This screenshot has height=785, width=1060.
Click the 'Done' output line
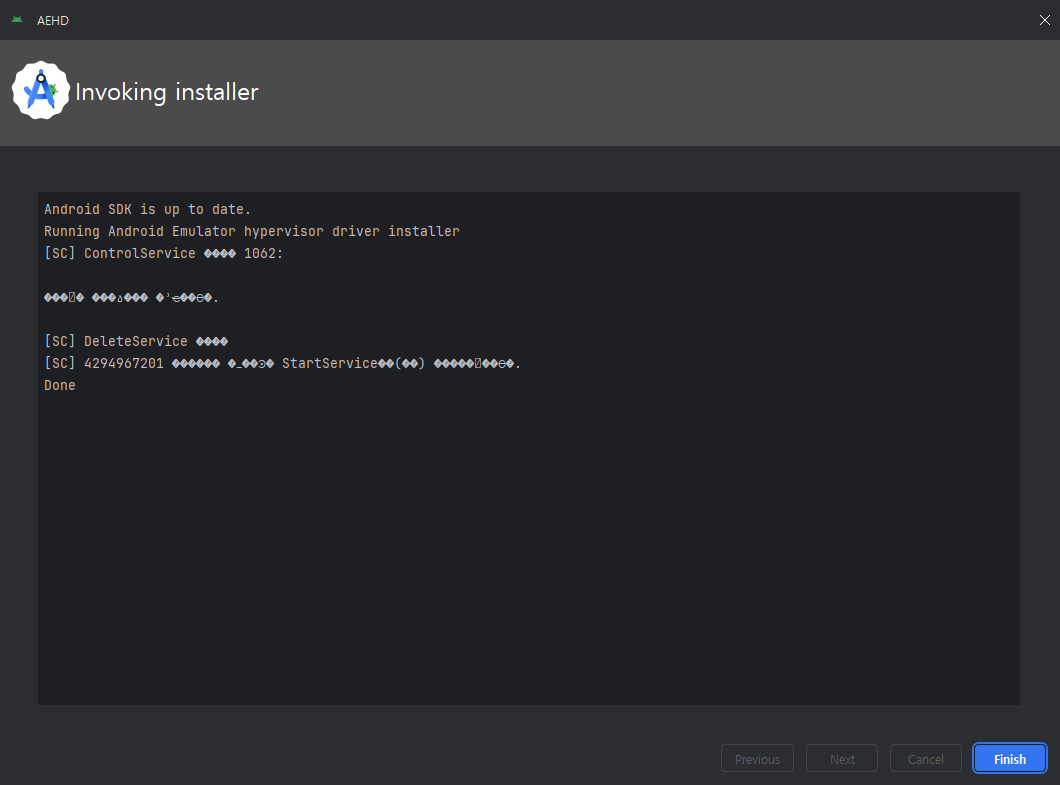pos(59,385)
